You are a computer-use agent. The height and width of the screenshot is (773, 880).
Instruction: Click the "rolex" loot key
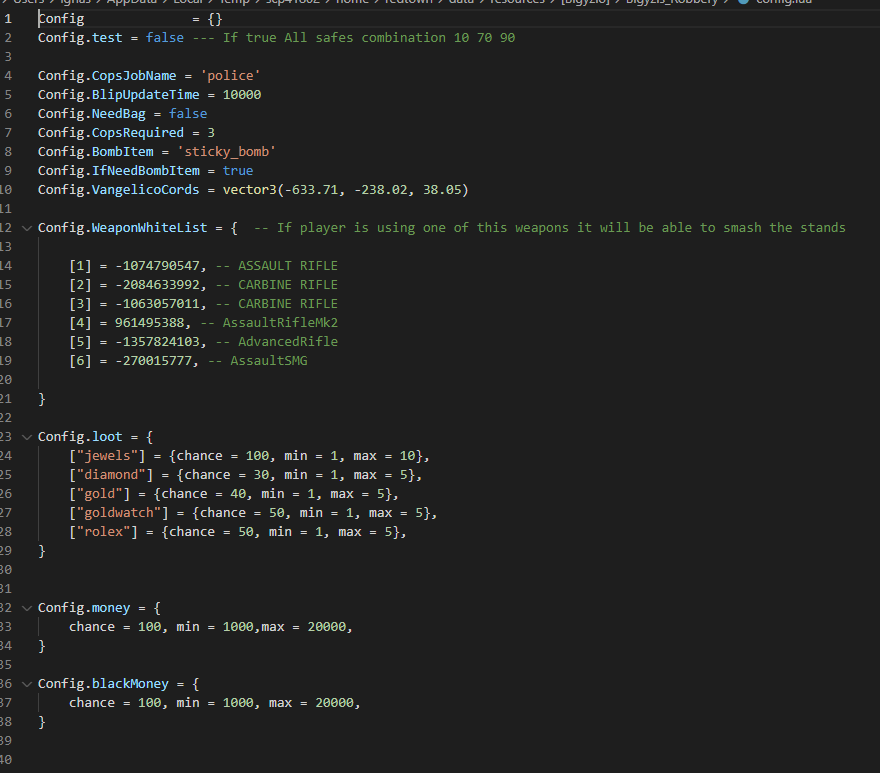99,532
